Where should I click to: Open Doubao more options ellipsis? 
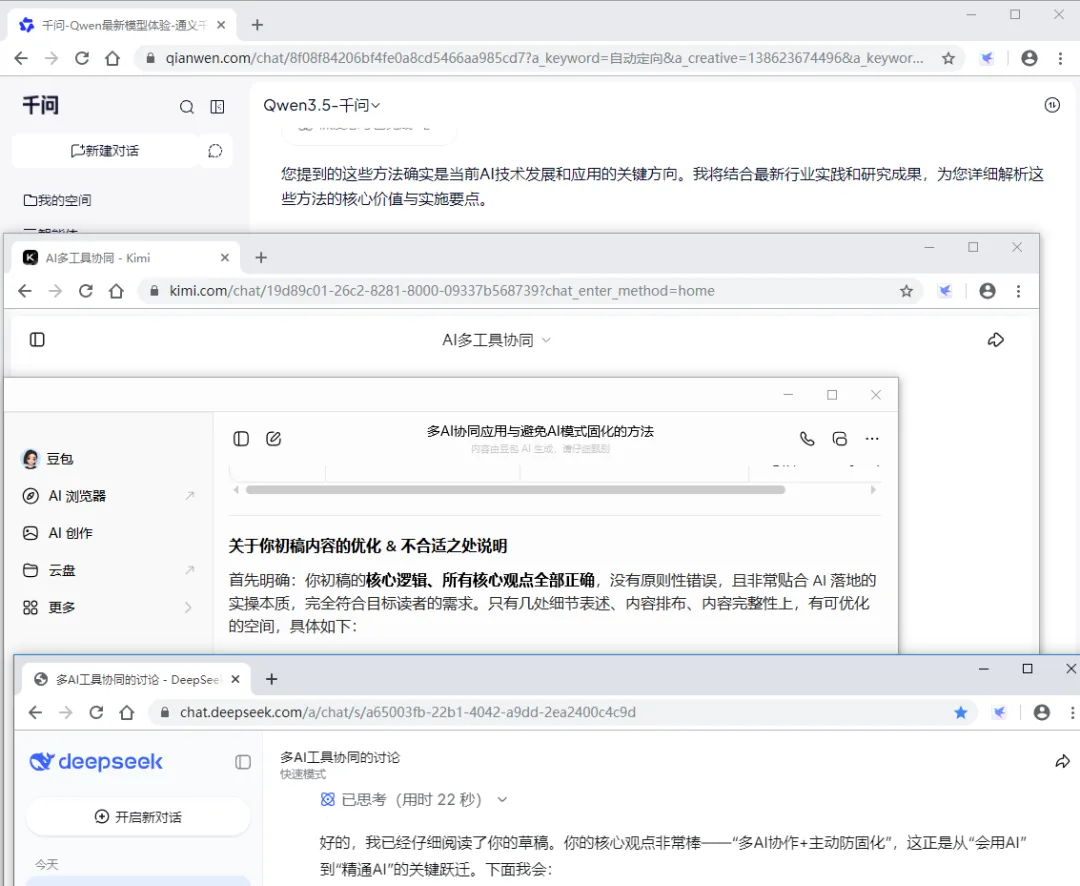pos(872,439)
